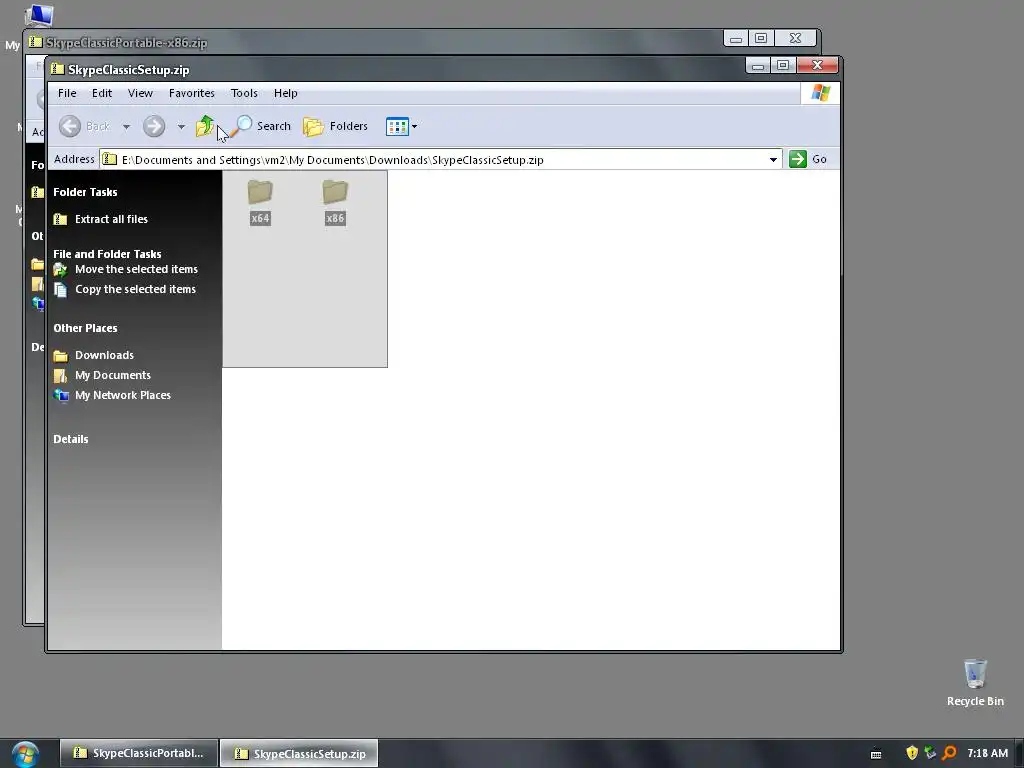Select the x64 folder
The image size is (1024, 768).
point(260,202)
